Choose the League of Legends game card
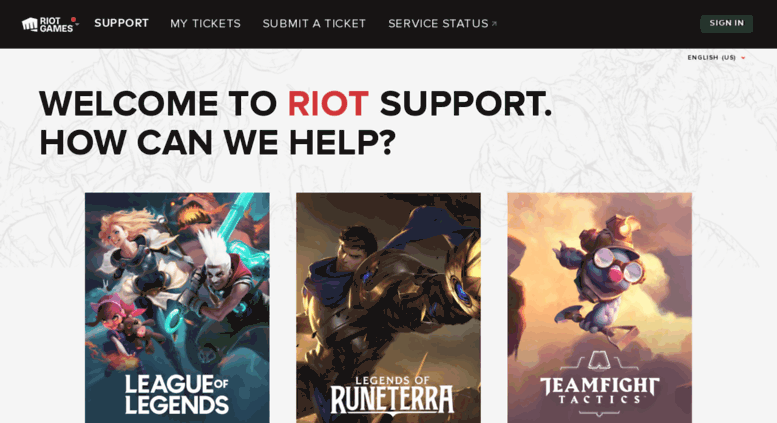Viewport: 777px width, 423px height. click(x=177, y=308)
